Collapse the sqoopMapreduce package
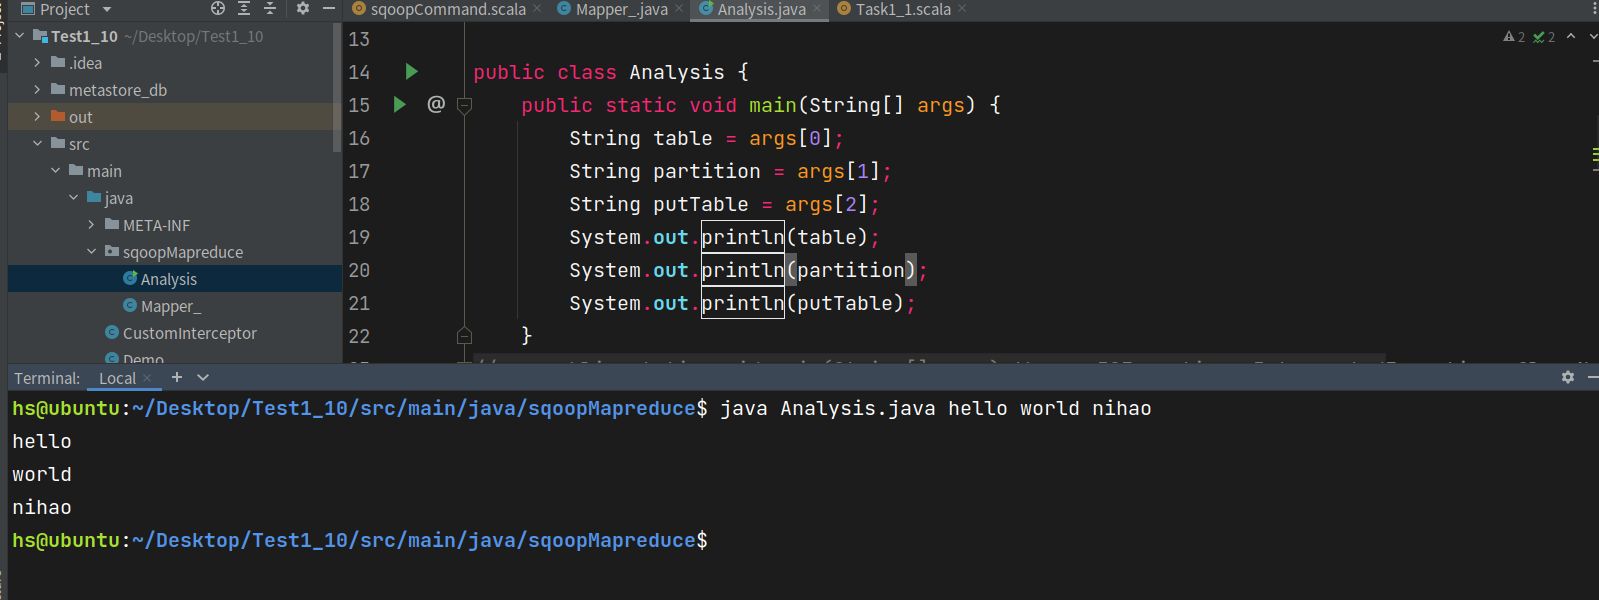Screen dimensions: 1599x600 coord(92,251)
